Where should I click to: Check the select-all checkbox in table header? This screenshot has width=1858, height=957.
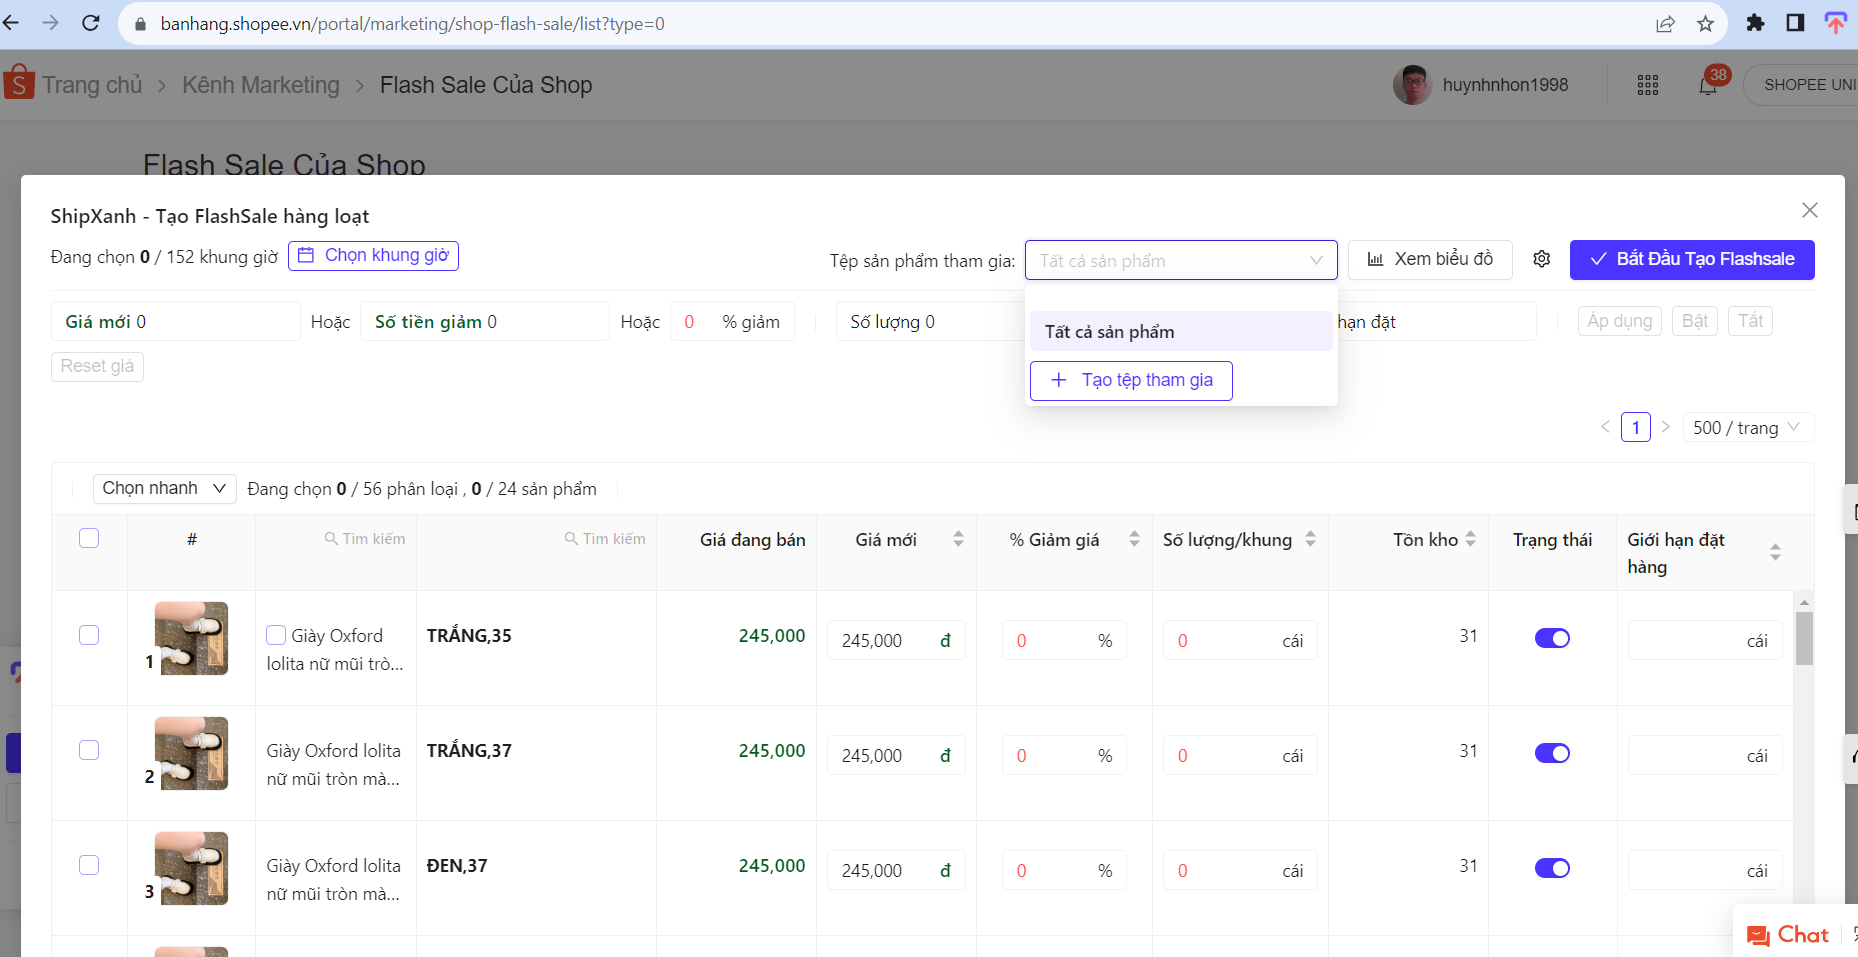click(x=89, y=537)
